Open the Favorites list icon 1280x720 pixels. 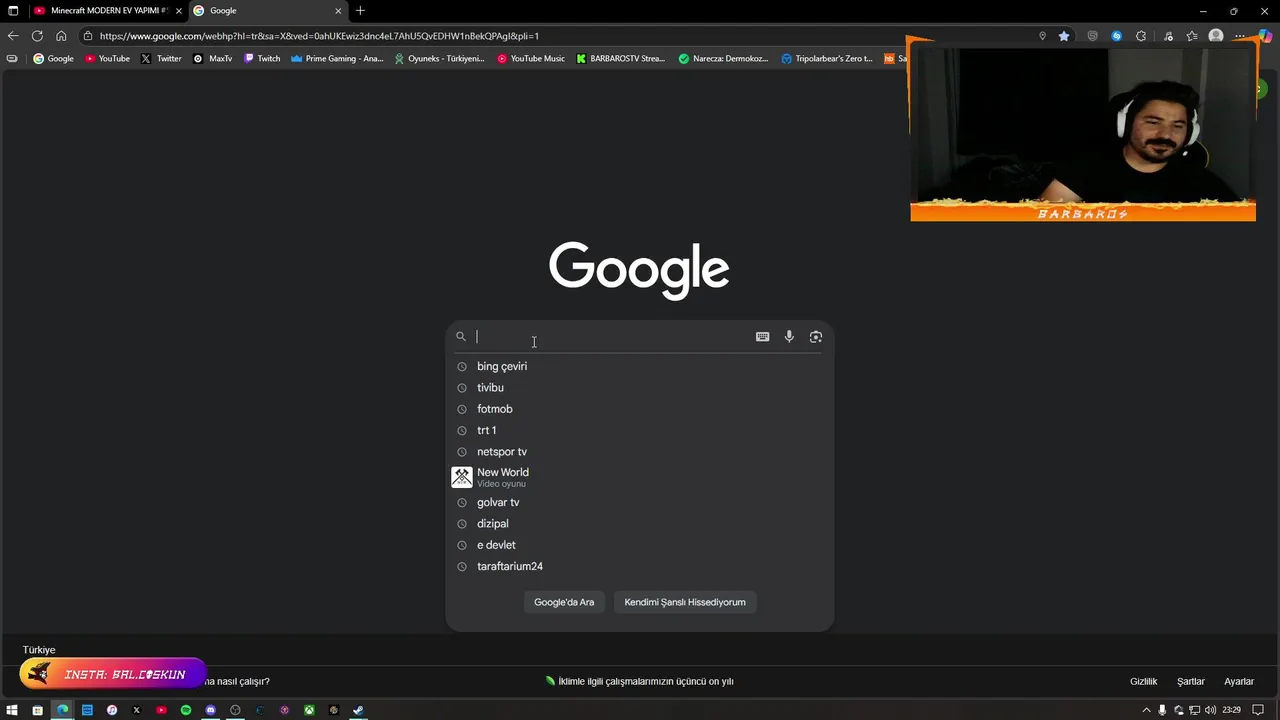pyautogui.click(x=1192, y=36)
